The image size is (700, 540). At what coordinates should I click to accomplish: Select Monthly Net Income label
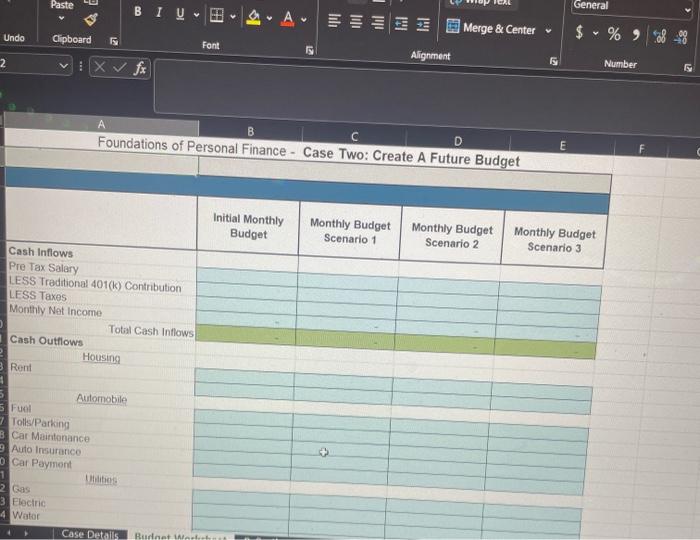pyautogui.click(x=56, y=311)
